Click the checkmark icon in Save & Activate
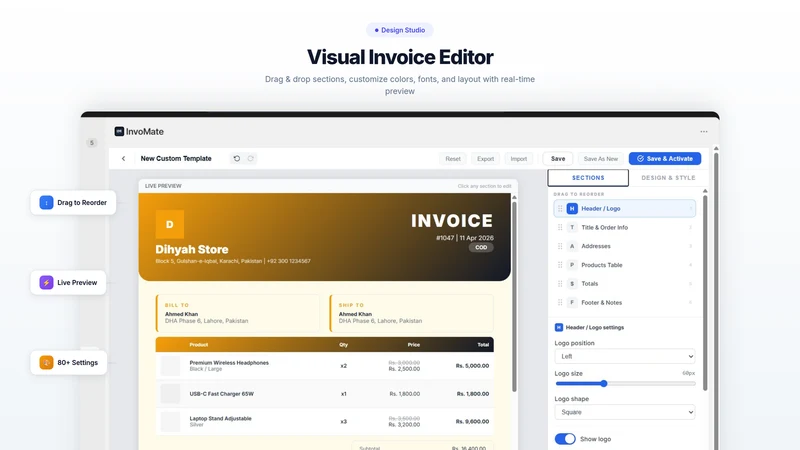Viewport: 800px width, 450px height. pos(640,159)
